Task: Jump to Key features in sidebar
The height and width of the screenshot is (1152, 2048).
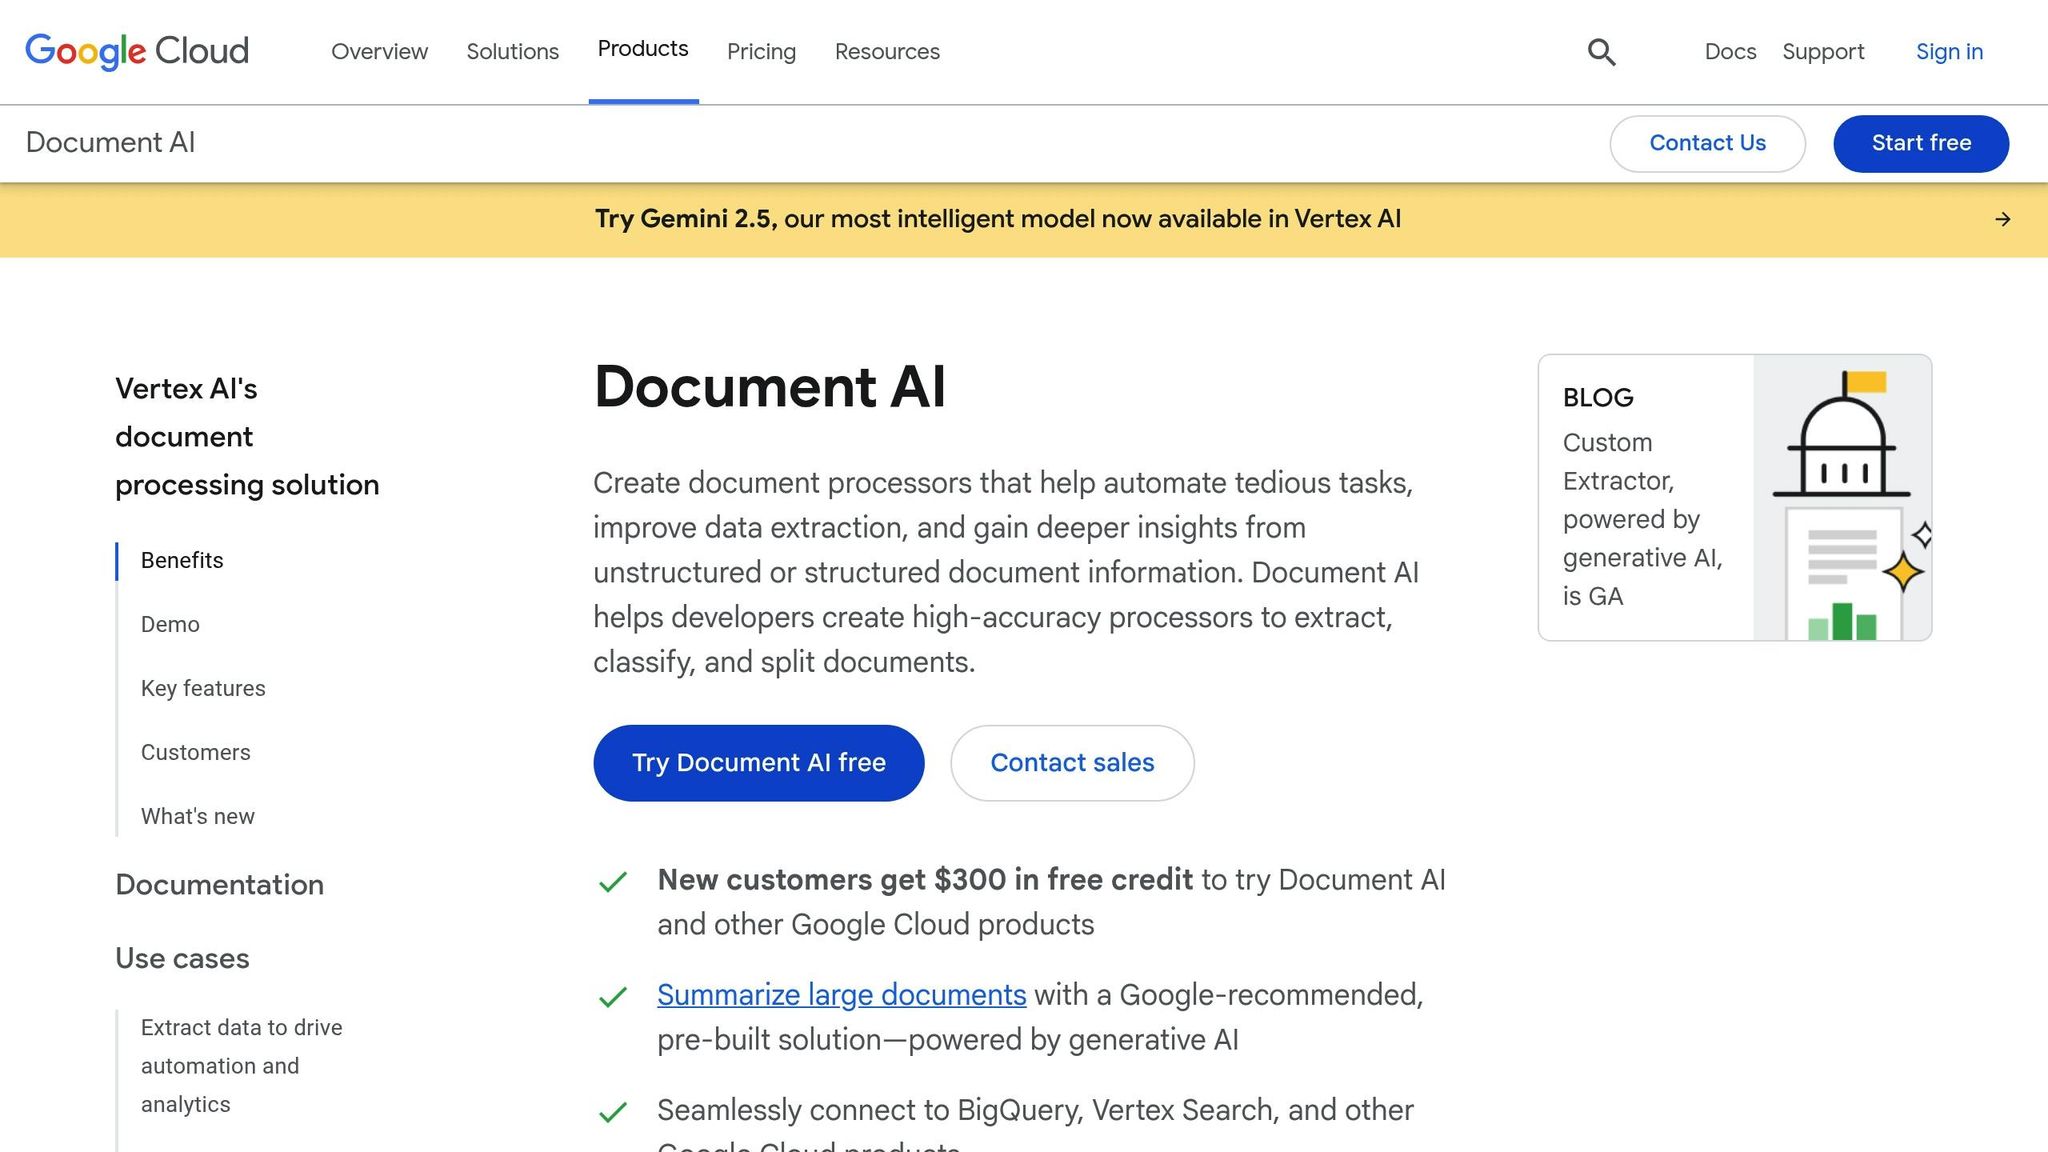Action: click(x=203, y=689)
